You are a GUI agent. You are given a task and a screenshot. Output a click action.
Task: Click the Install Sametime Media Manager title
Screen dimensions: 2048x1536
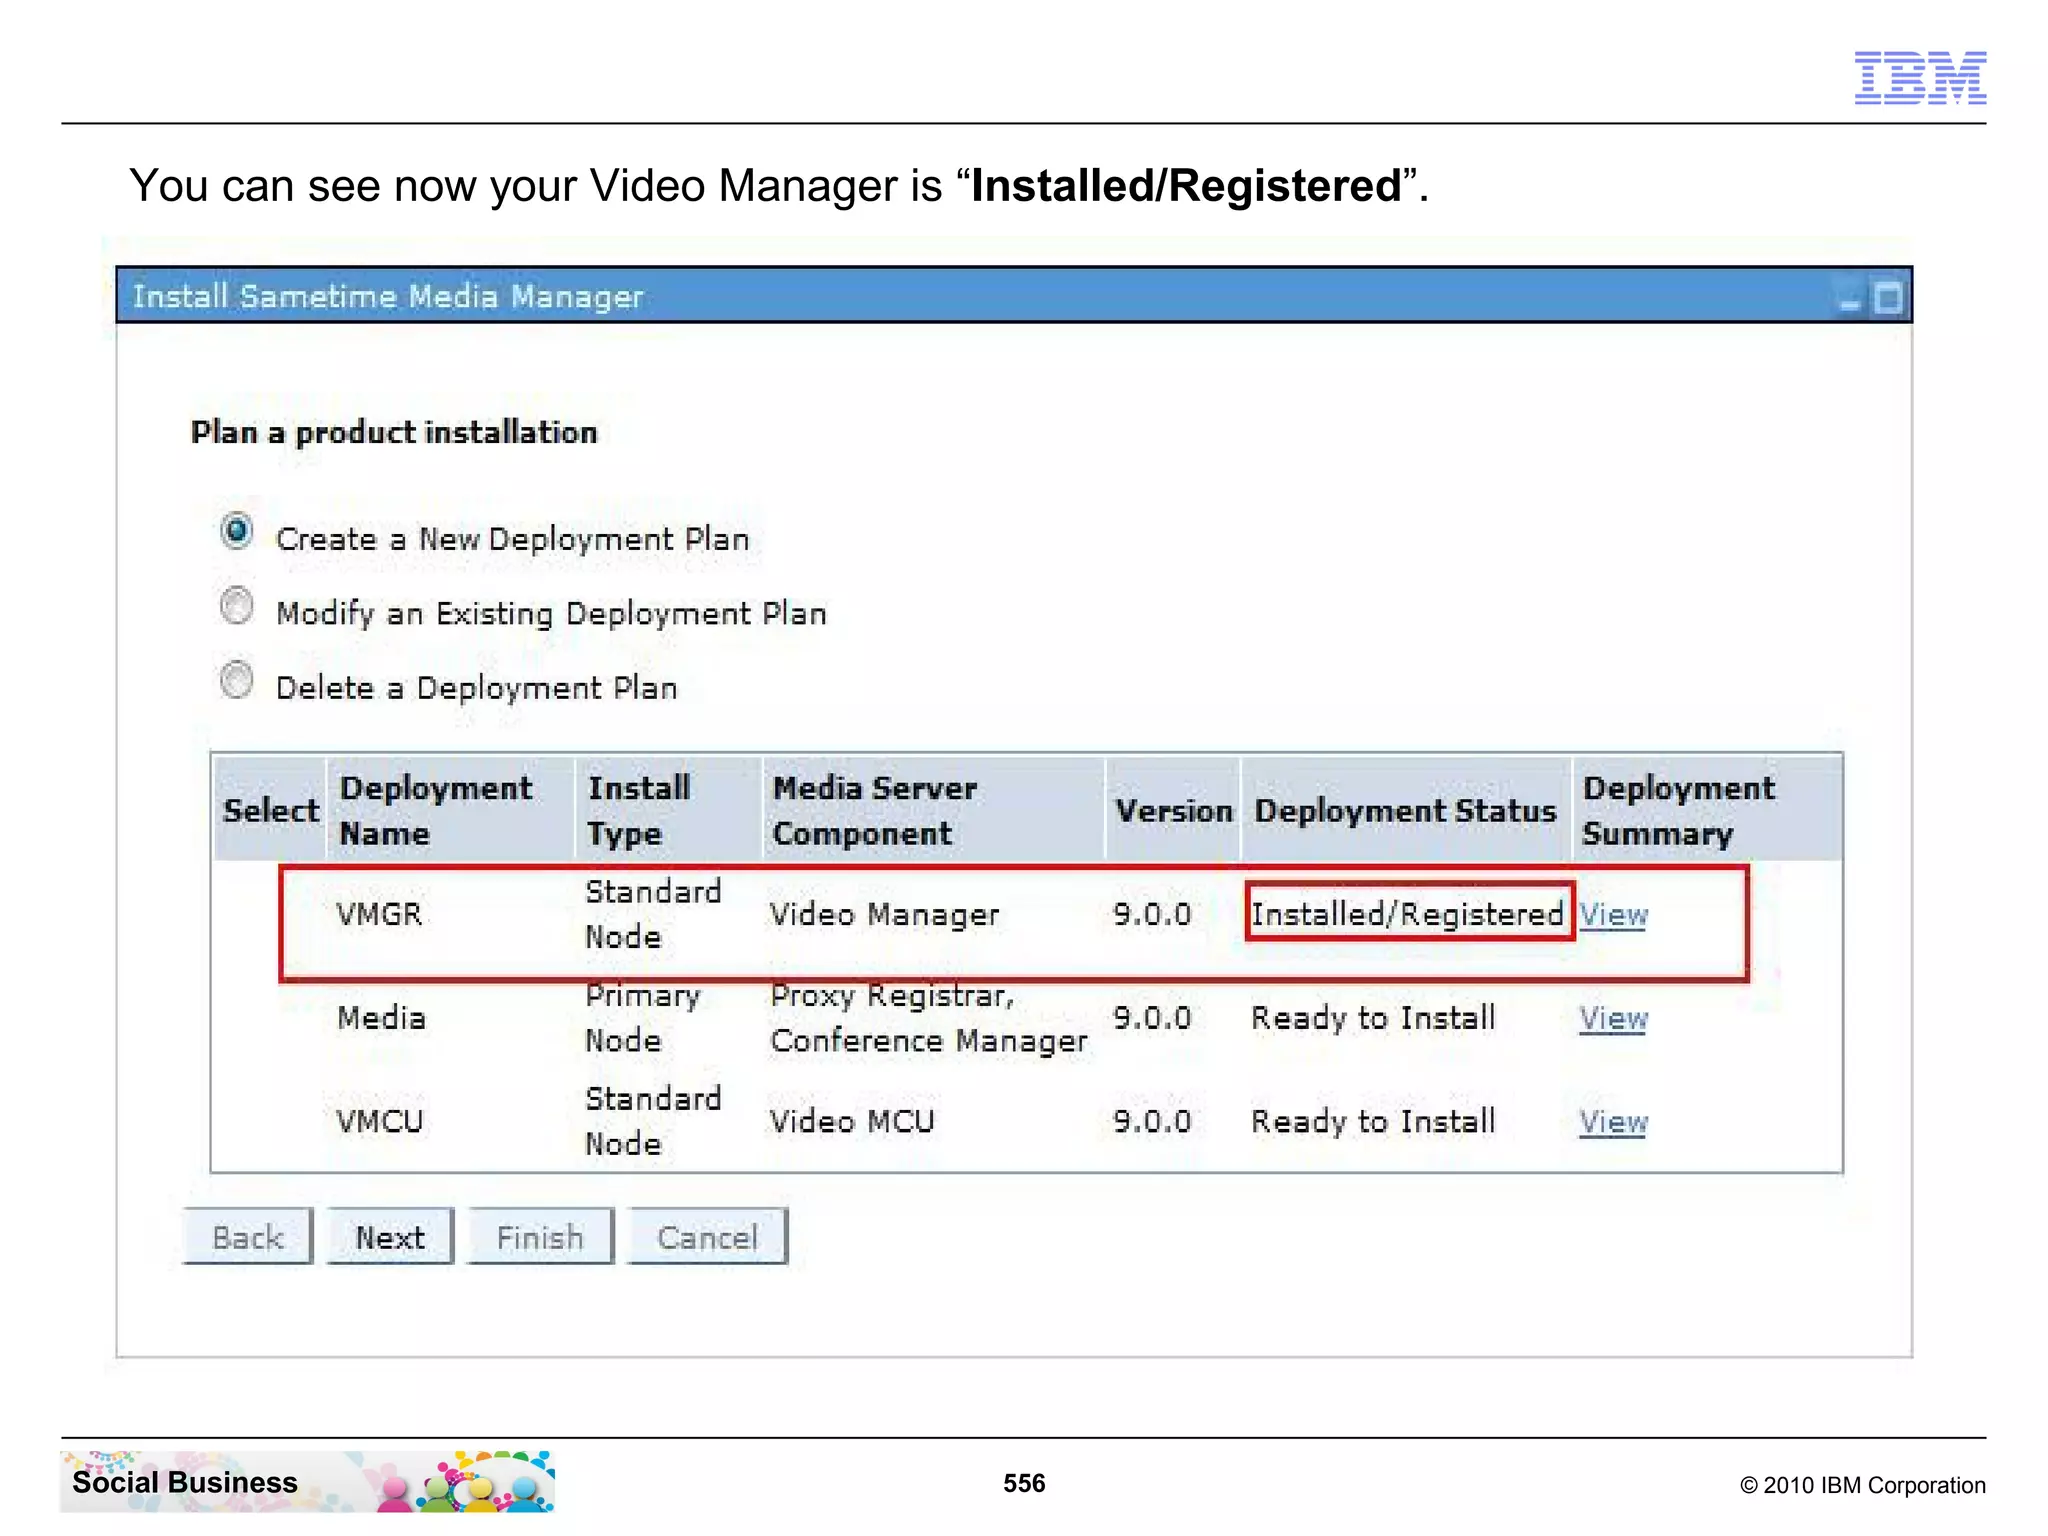click(388, 297)
